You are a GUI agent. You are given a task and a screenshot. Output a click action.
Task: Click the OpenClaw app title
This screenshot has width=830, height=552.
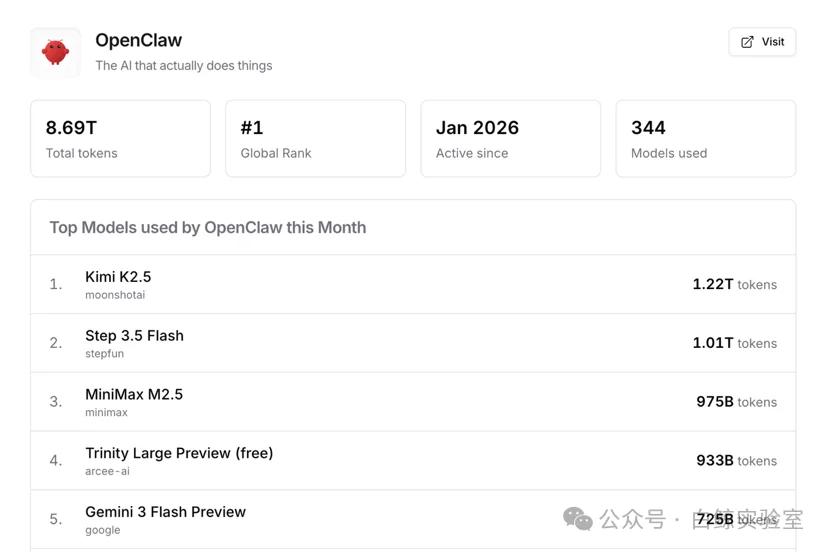(x=138, y=41)
